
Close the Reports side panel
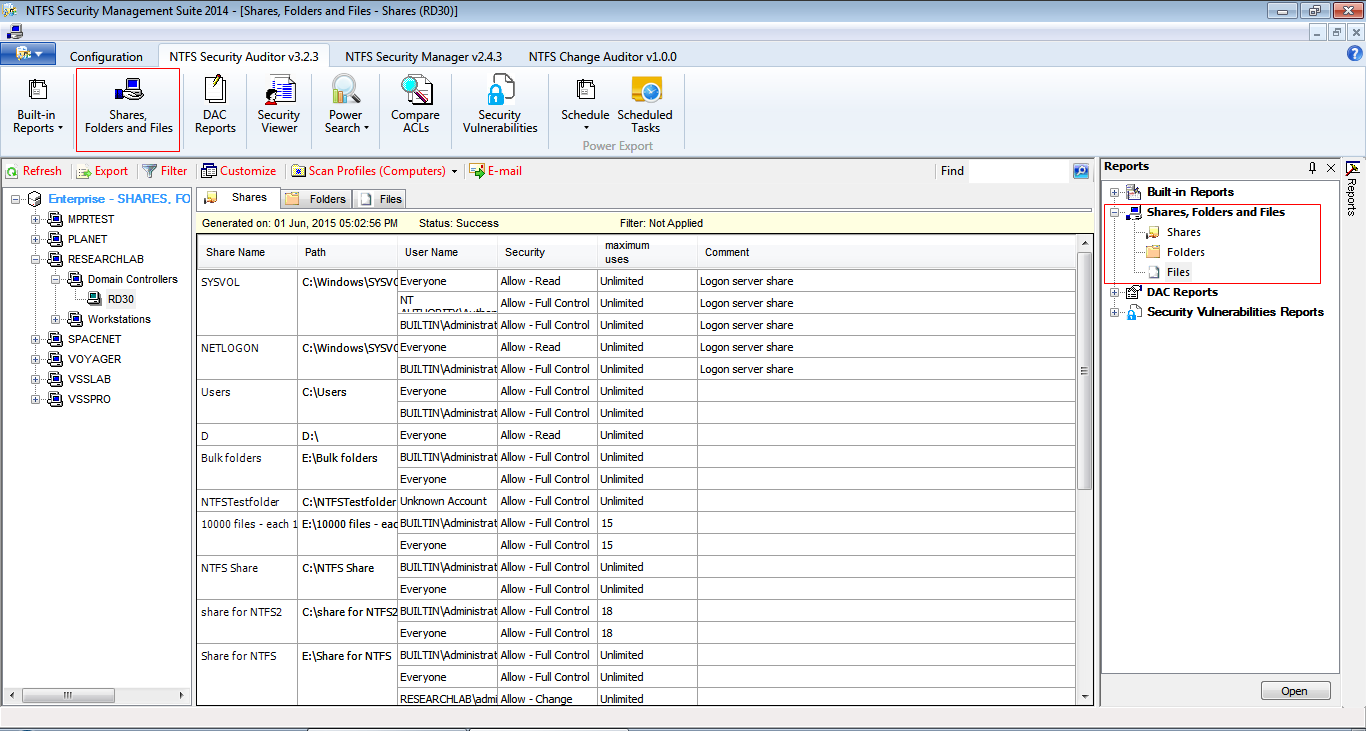[x=1331, y=168]
